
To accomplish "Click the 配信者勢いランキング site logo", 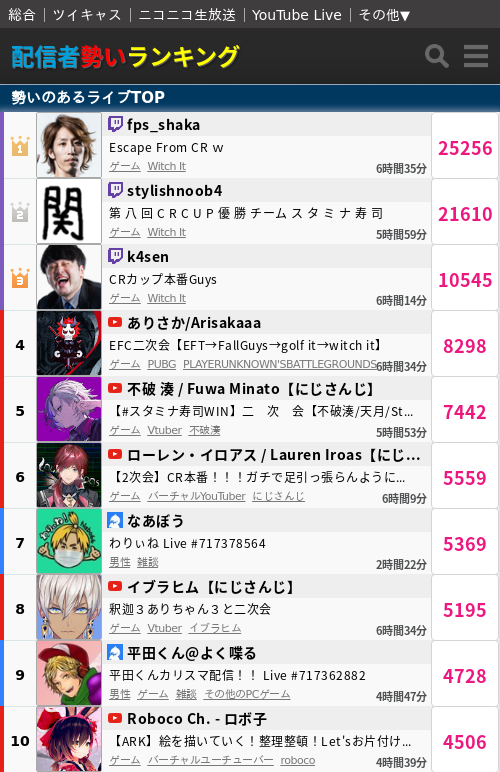I will click(125, 57).
